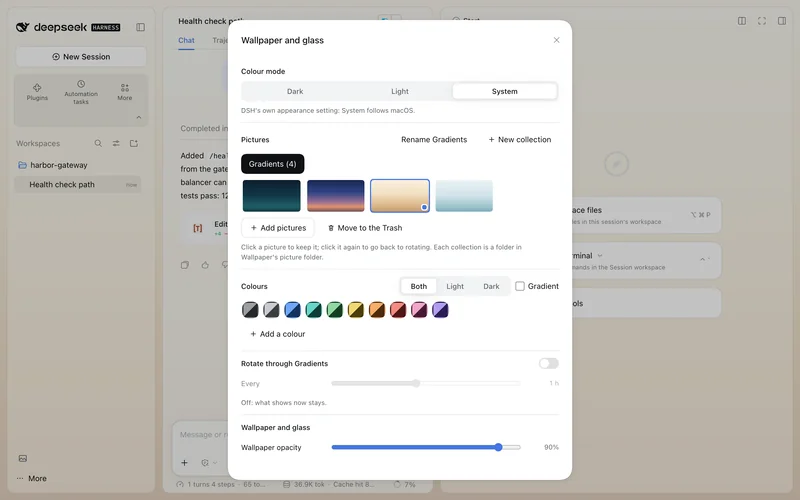Set colour mode to Light
Screen dimensions: 800x500
[x=399, y=91]
